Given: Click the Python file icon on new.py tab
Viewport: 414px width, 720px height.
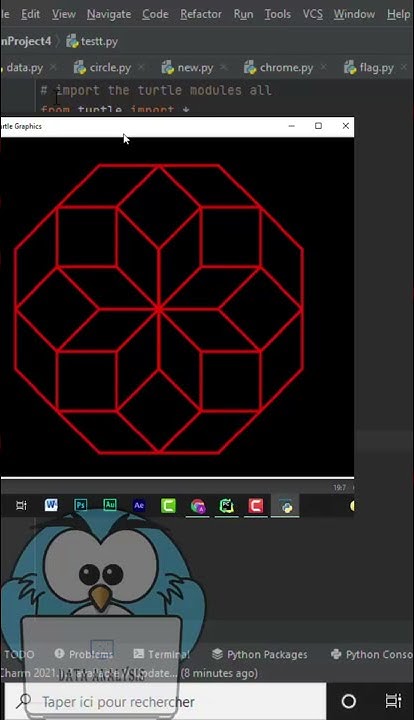Looking at the screenshot, I should point(168,68).
